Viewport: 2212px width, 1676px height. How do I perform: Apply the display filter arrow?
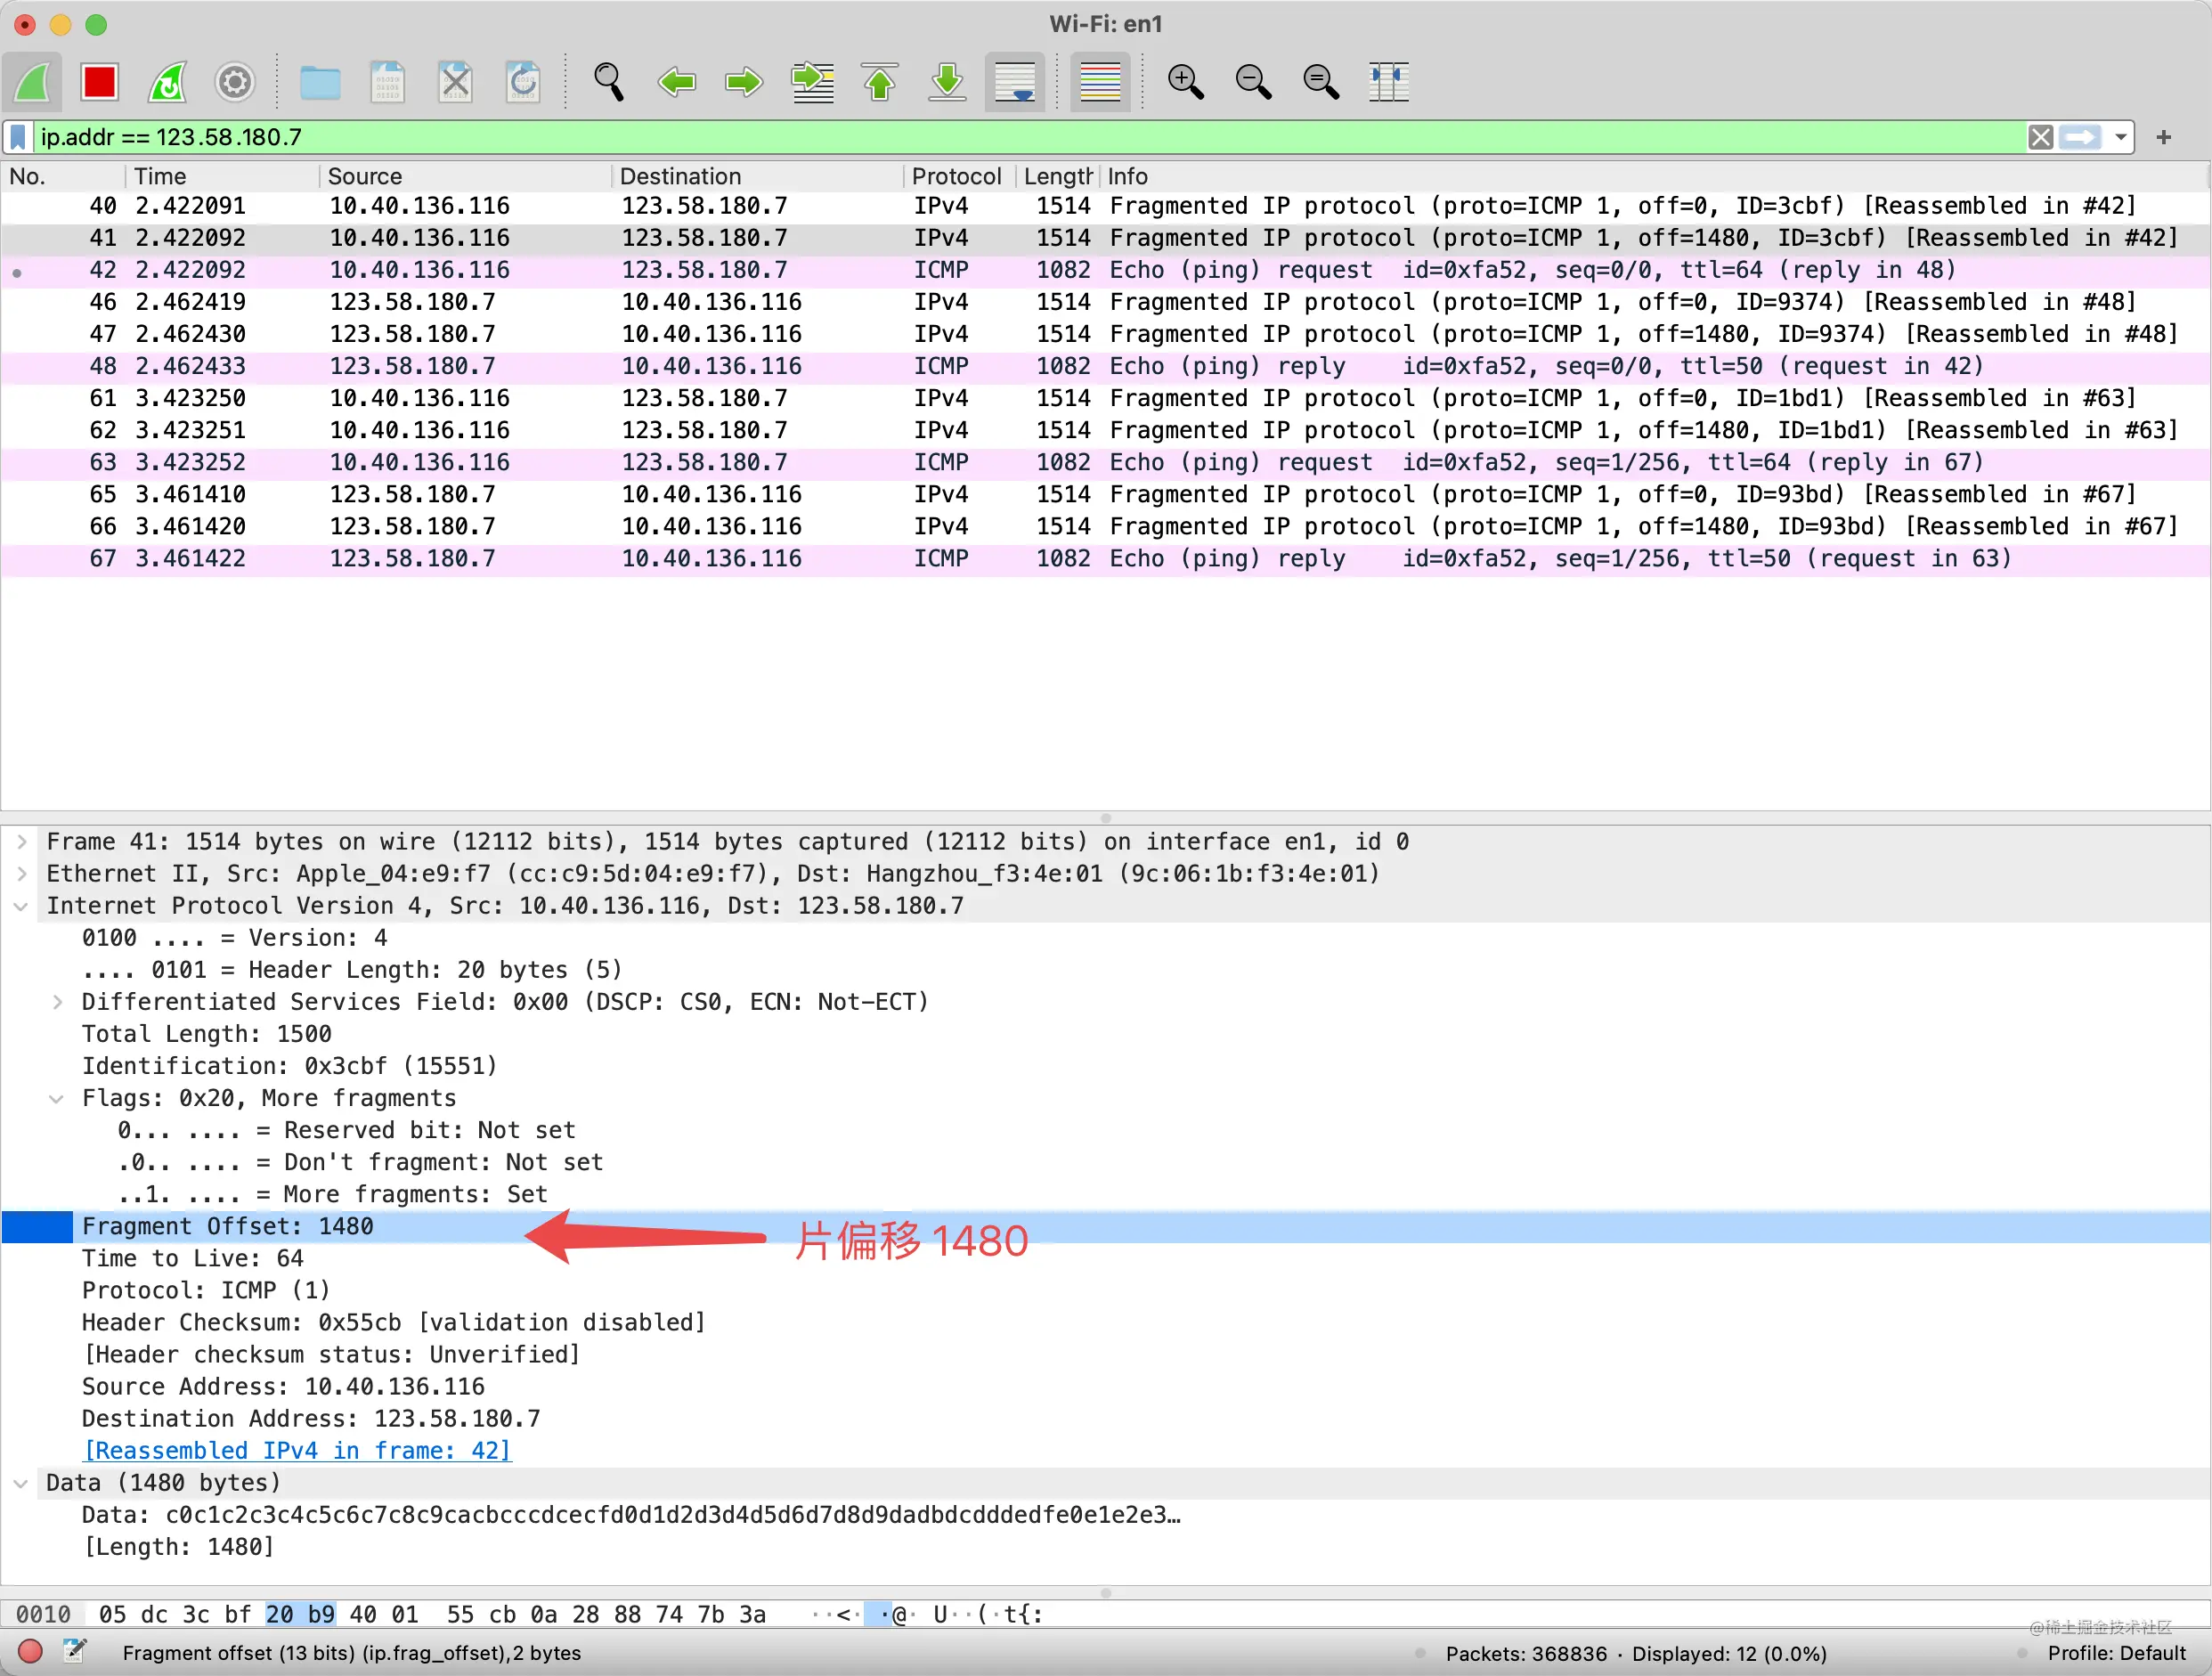2081,137
